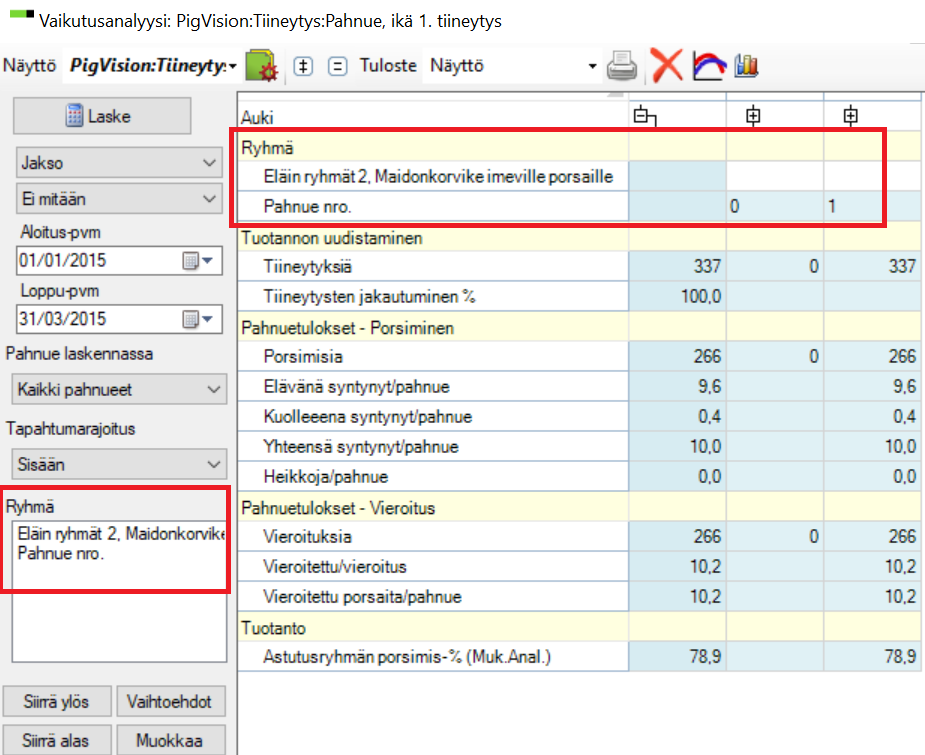Open the Sisään event restriction dropdown
The image size is (925, 755).
tap(119, 464)
